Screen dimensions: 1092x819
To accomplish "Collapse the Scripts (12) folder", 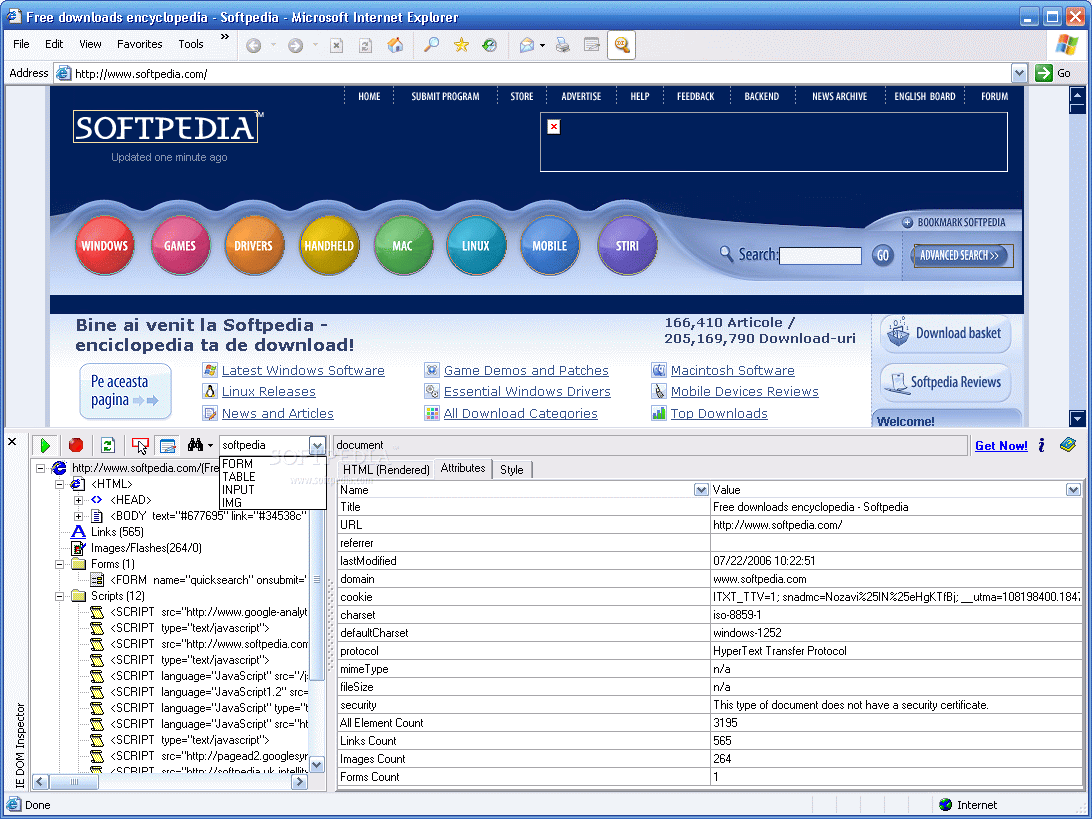I will point(60,596).
